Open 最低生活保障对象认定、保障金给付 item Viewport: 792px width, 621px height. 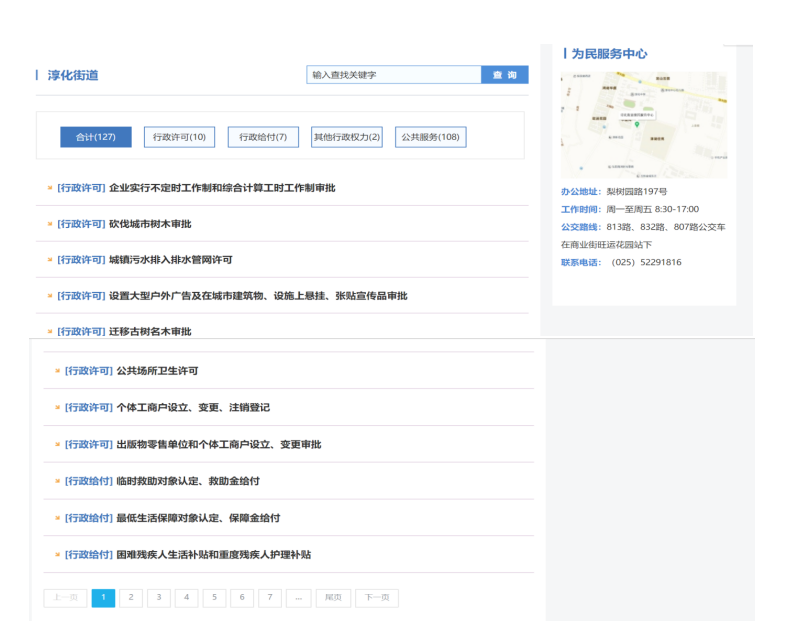click(x=199, y=518)
